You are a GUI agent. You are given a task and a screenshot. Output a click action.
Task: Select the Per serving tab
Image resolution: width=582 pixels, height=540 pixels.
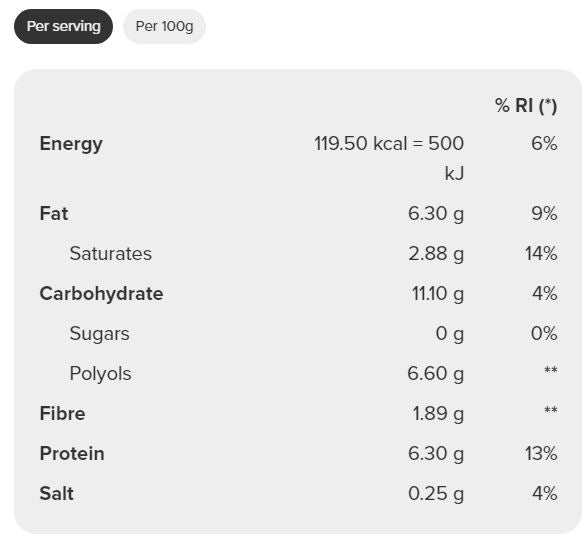click(63, 26)
